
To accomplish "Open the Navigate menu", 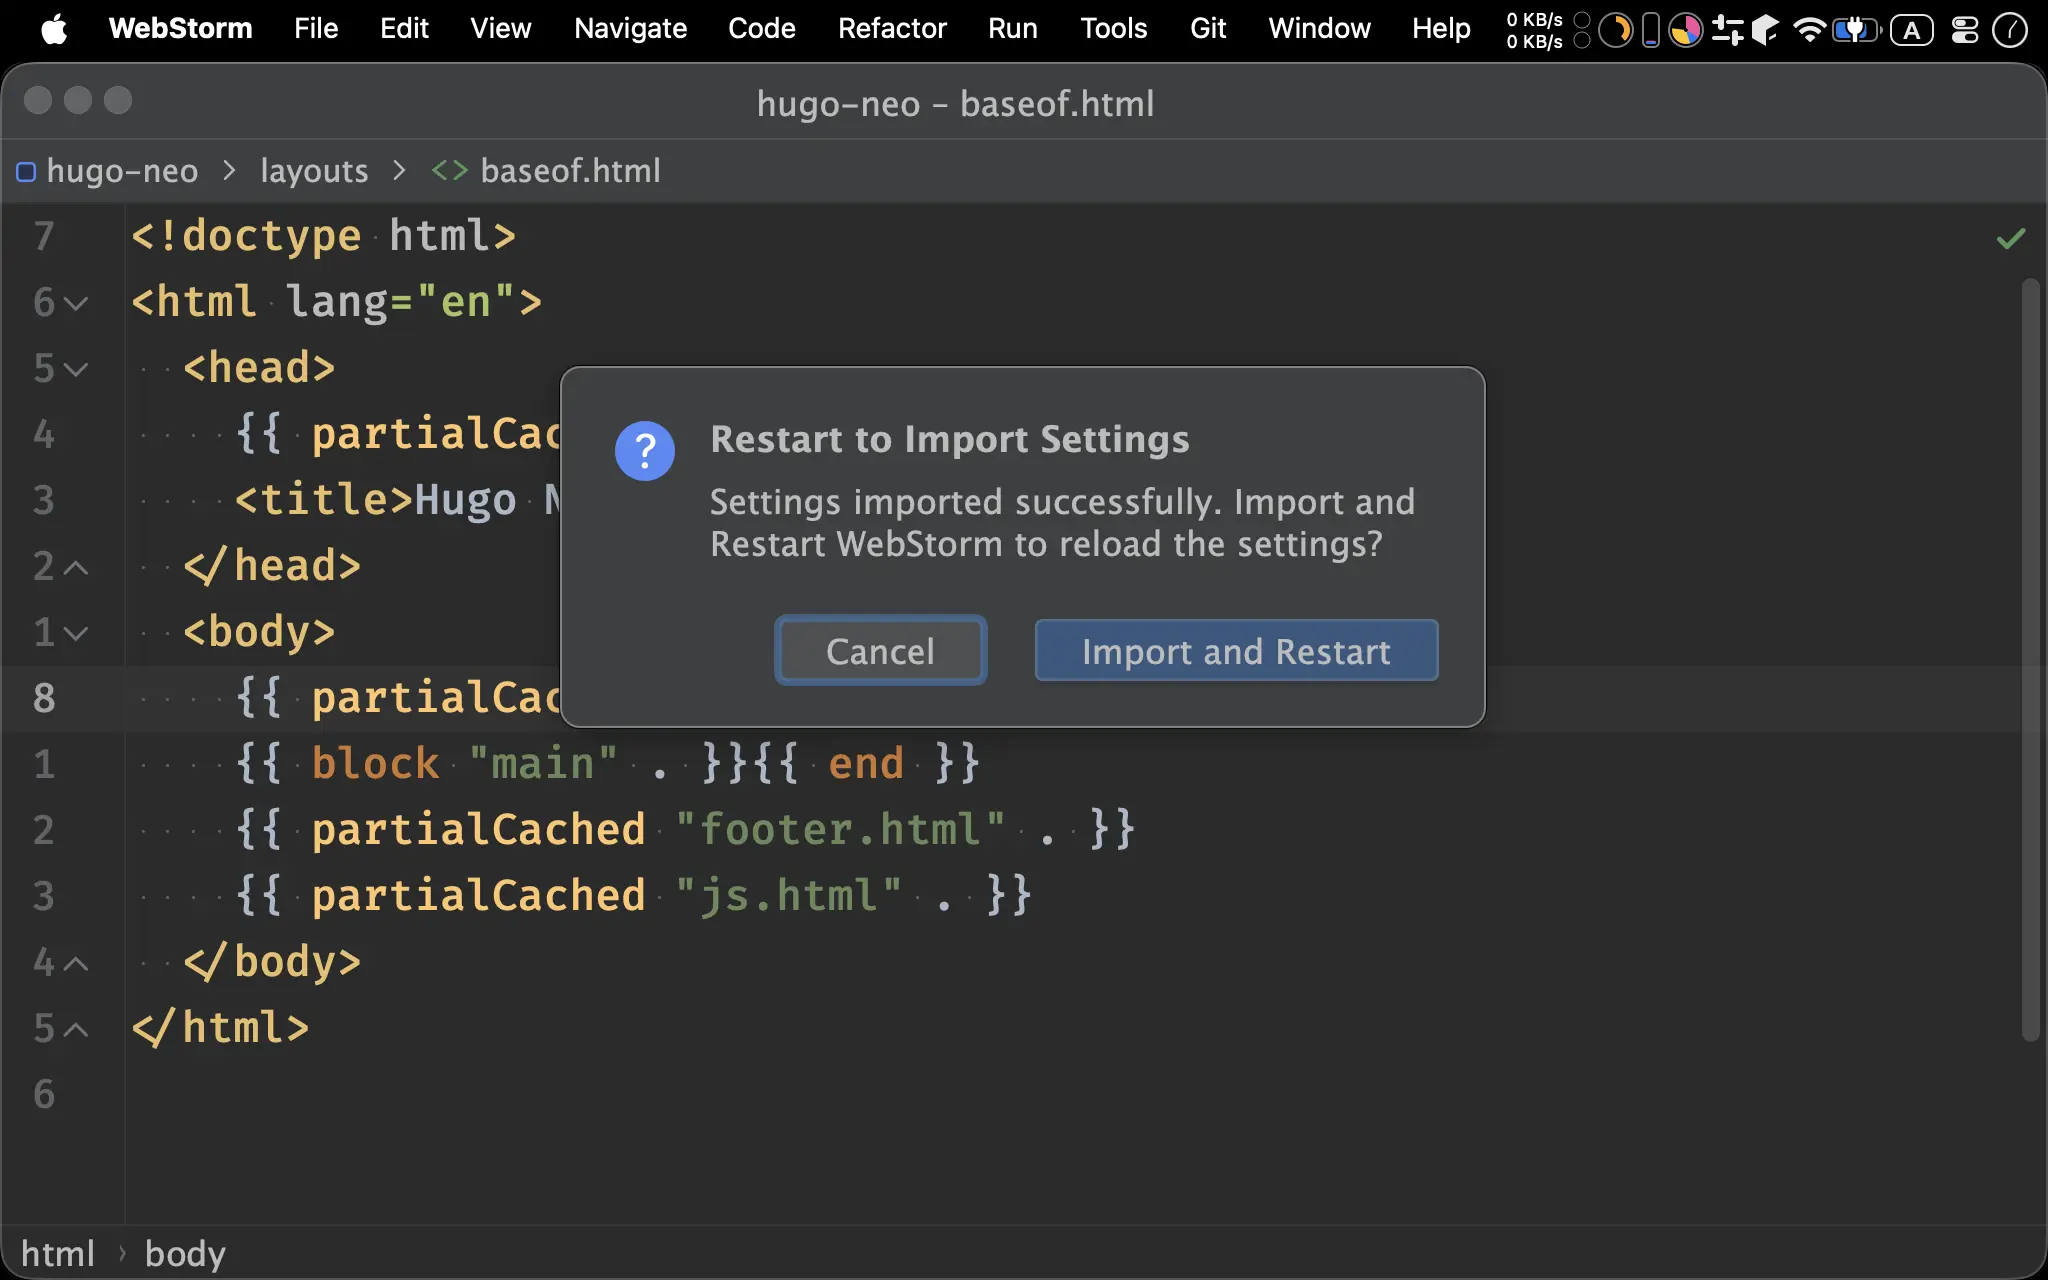I will point(630,28).
